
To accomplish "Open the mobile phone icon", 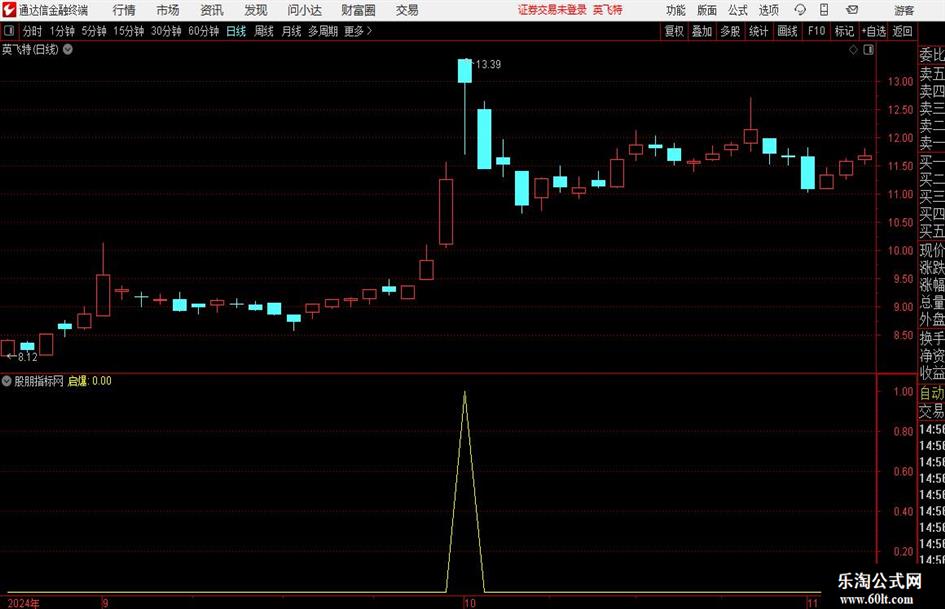I will [824, 10].
